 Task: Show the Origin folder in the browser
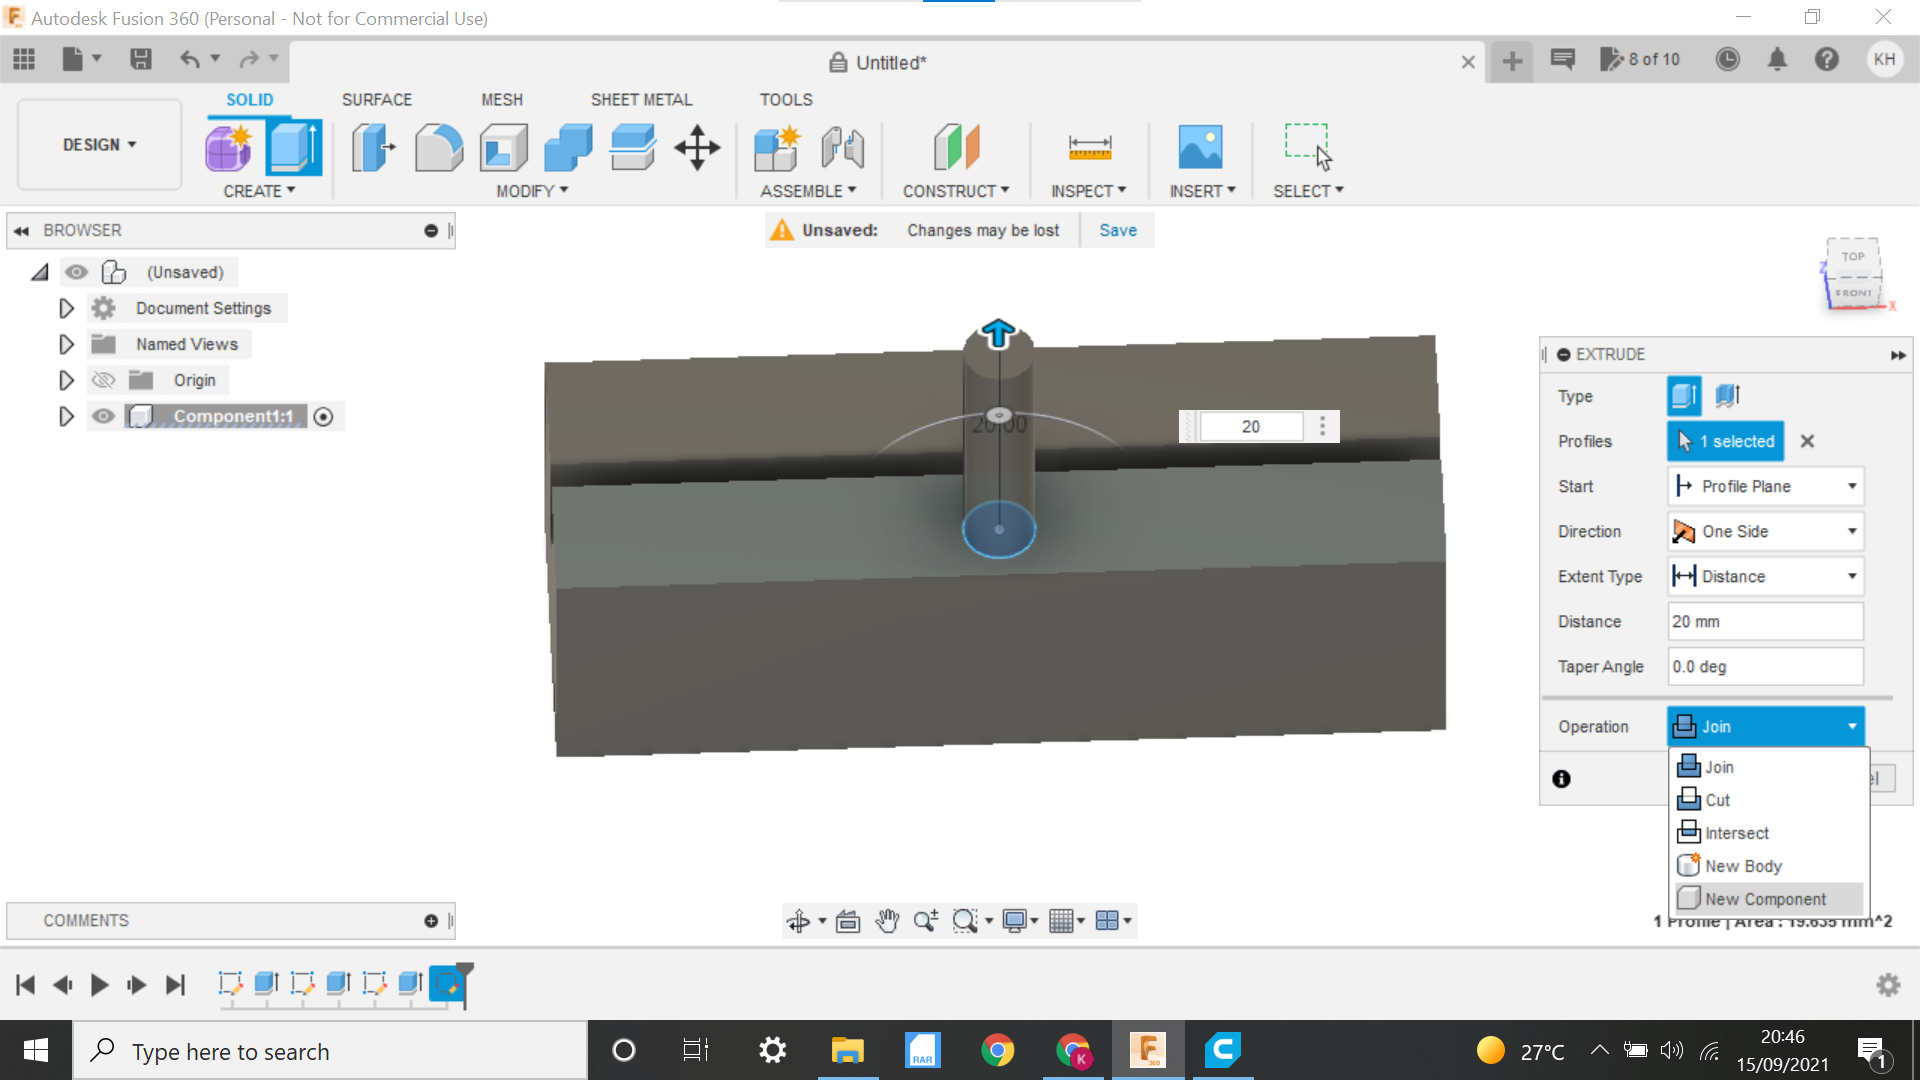pos(103,380)
